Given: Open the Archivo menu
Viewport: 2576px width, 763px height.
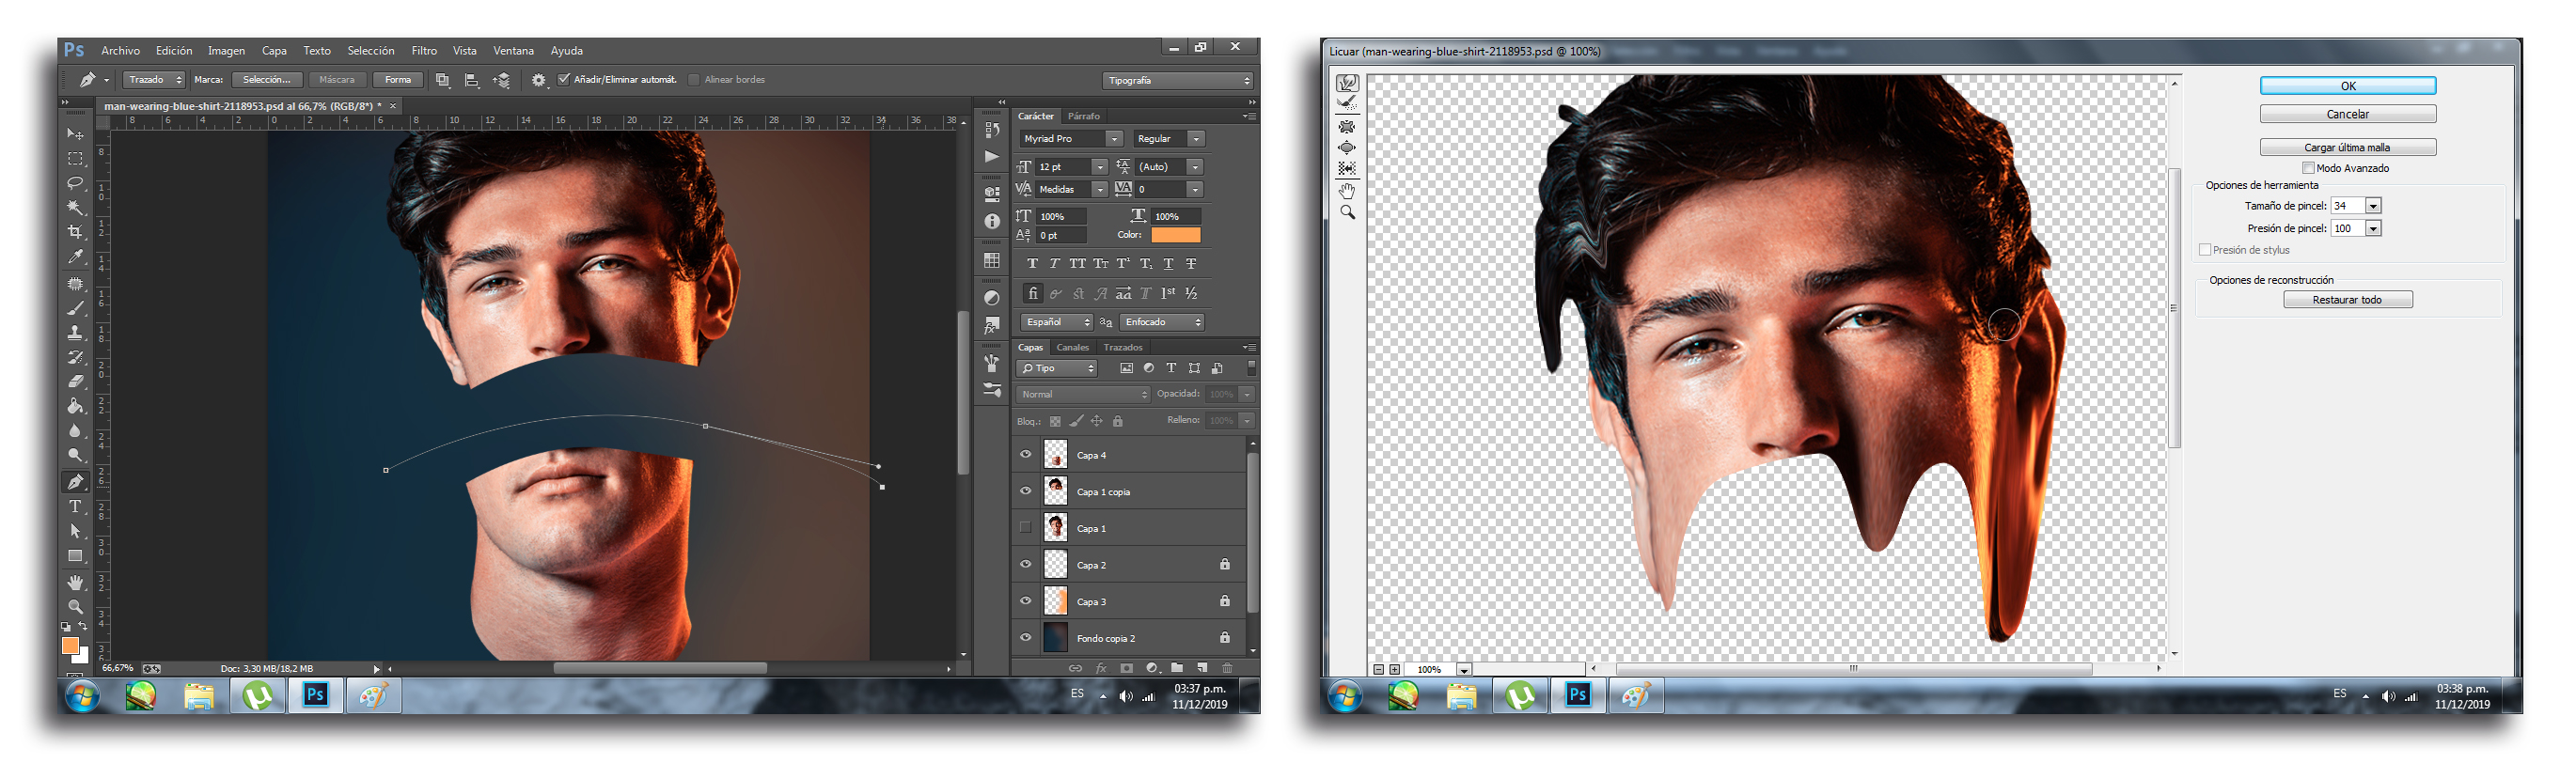Looking at the screenshot, I should (x=120, y=50).
